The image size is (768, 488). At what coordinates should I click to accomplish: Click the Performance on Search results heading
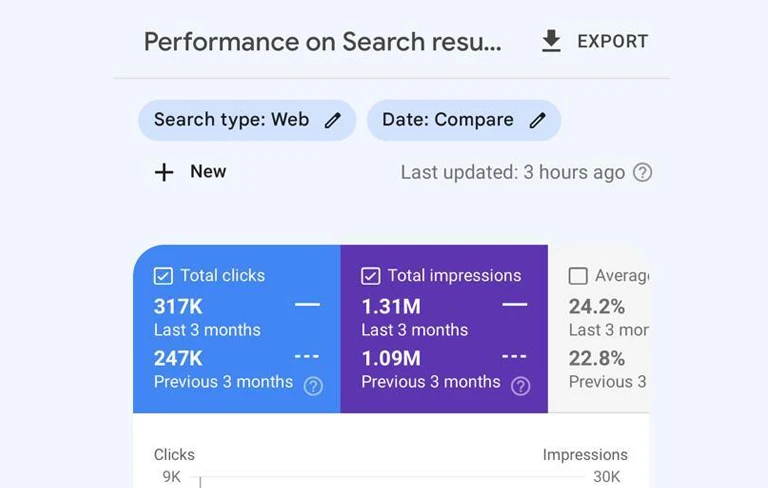point(323,42)
